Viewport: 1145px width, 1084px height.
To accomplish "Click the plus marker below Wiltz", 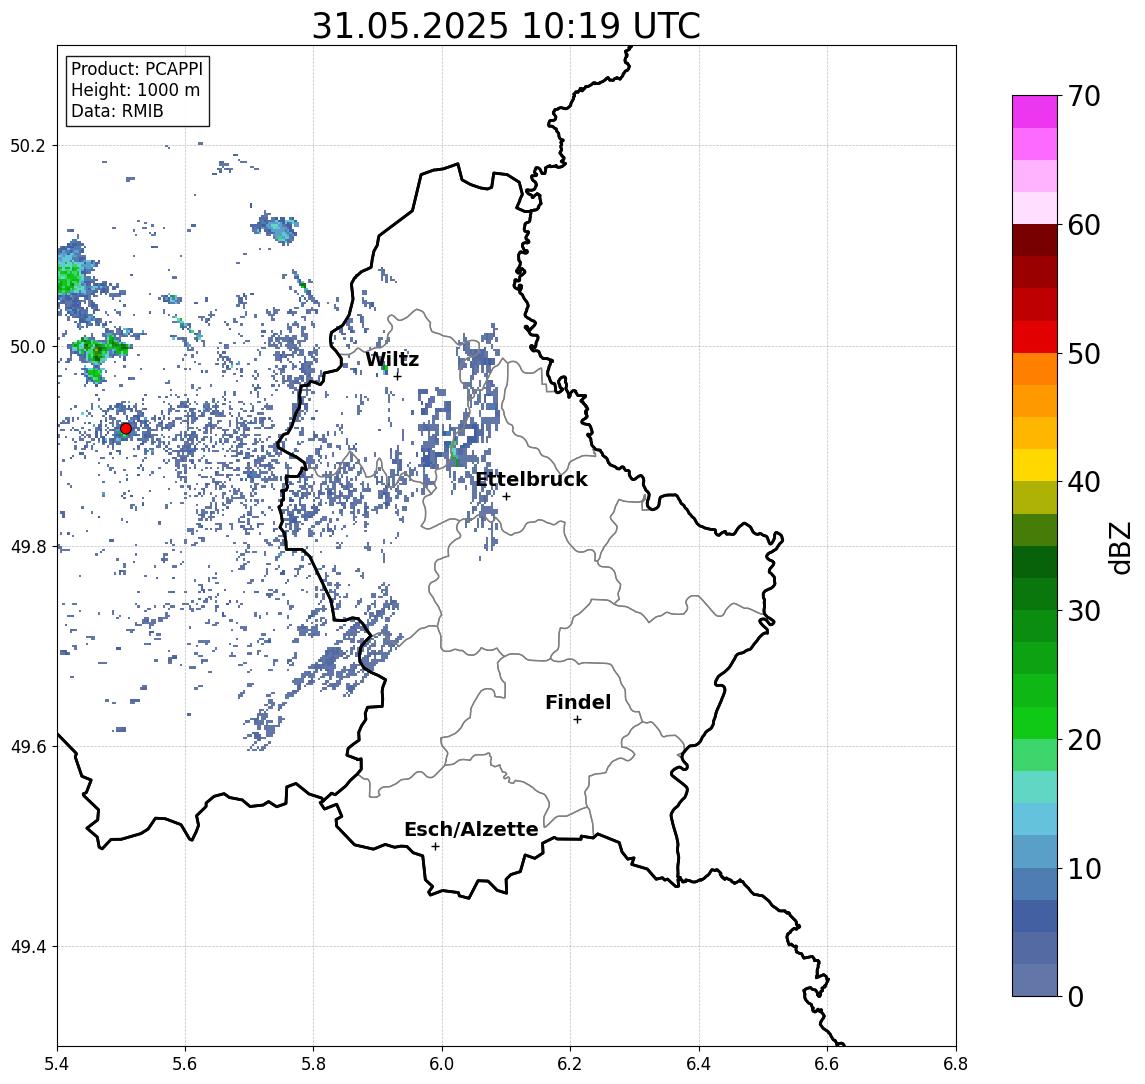I will click(397, 376).
